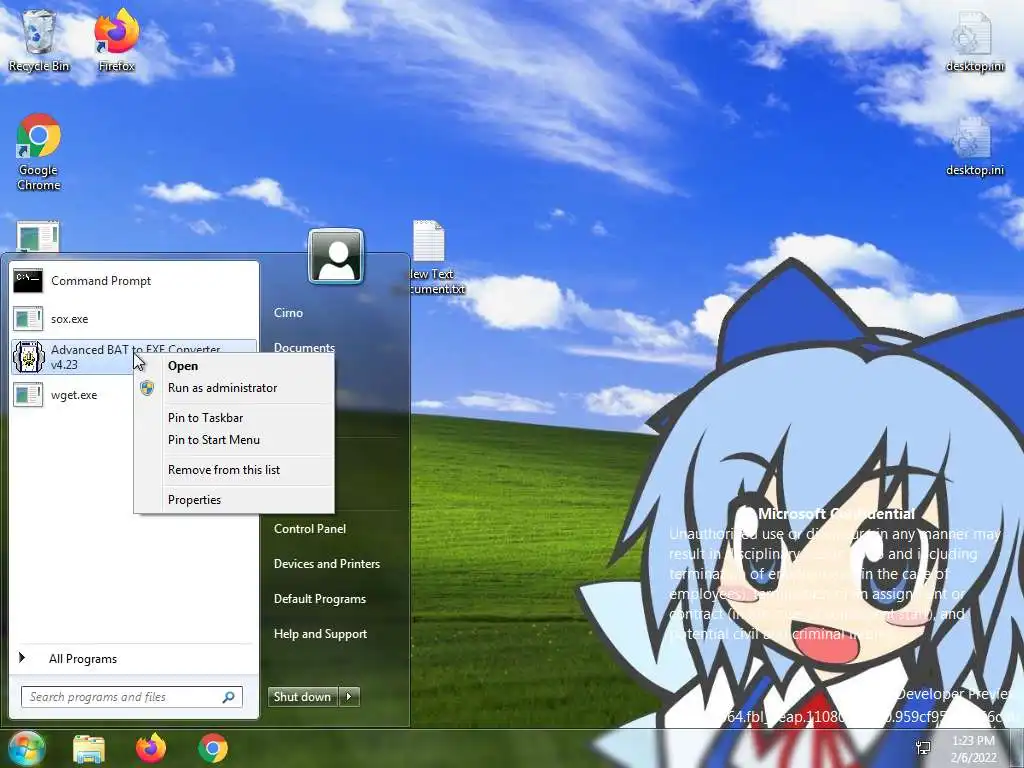The width and height of the screenshot is (1024, 768).
Task: Choose Run as administrator in context menu
Action: 223,388
